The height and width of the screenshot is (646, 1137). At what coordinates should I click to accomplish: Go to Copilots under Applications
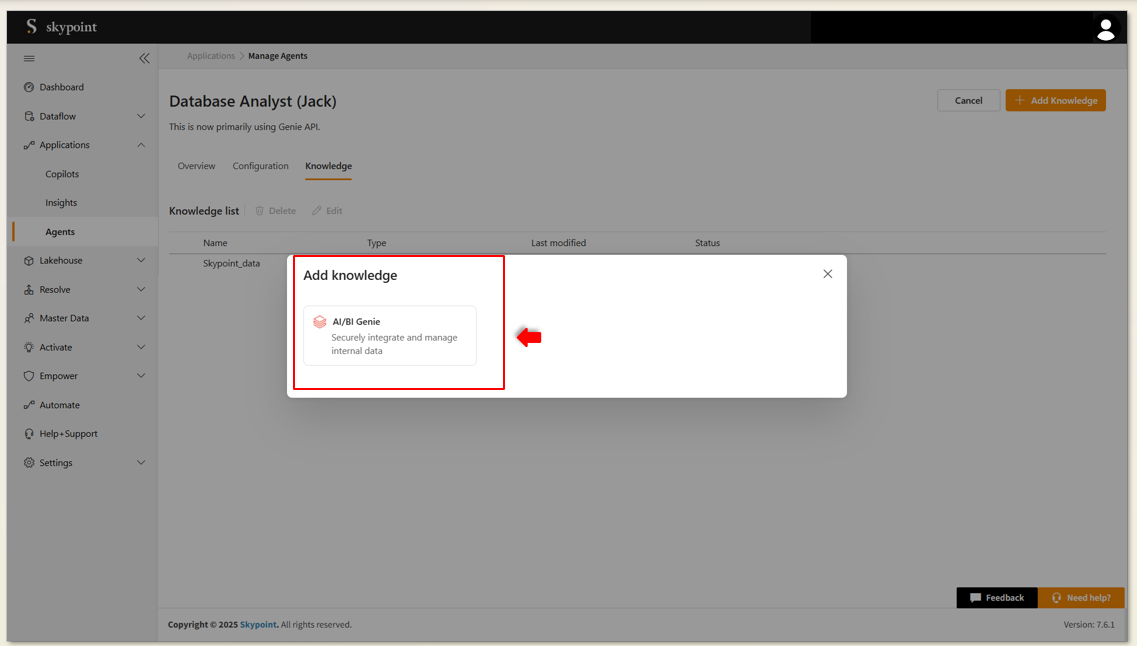tap(62, 174)
